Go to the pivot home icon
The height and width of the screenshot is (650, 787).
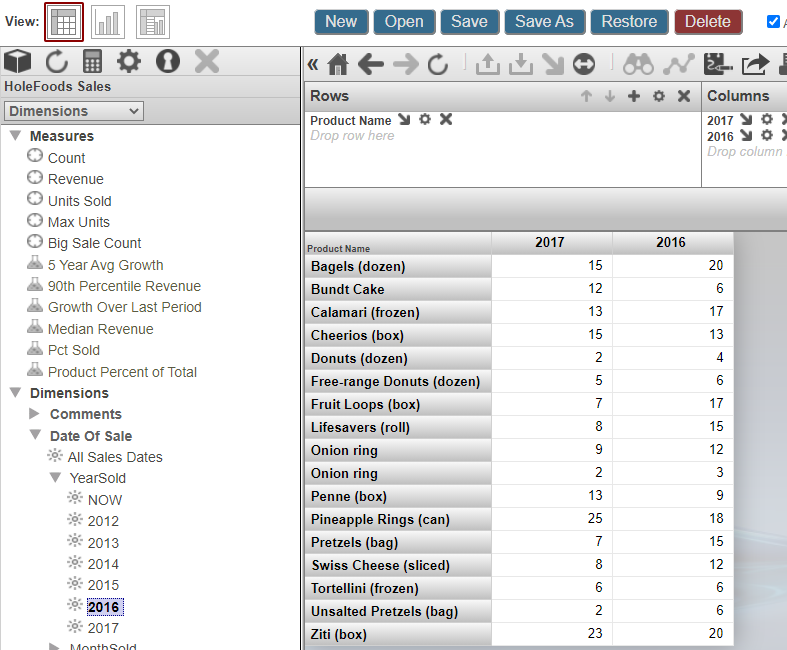point(338,64)
